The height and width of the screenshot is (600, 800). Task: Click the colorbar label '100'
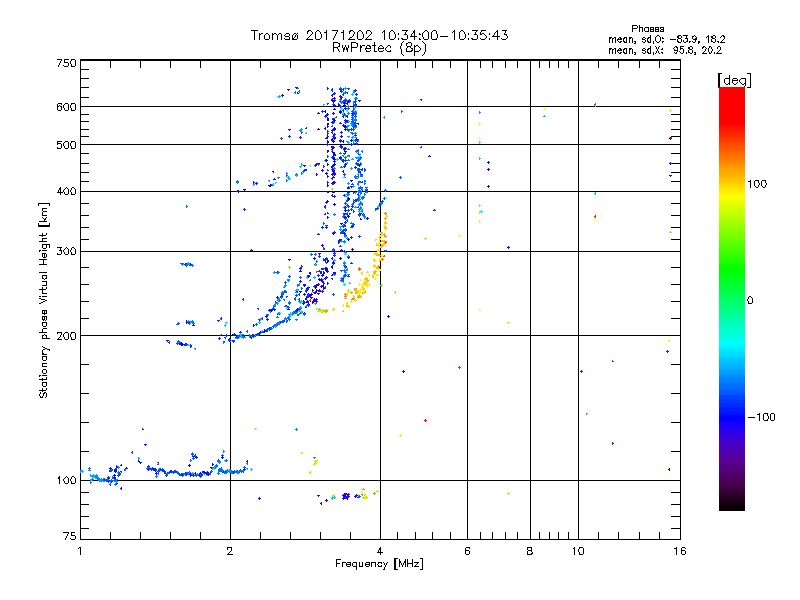pyautogui.click(x=757, y=184)
